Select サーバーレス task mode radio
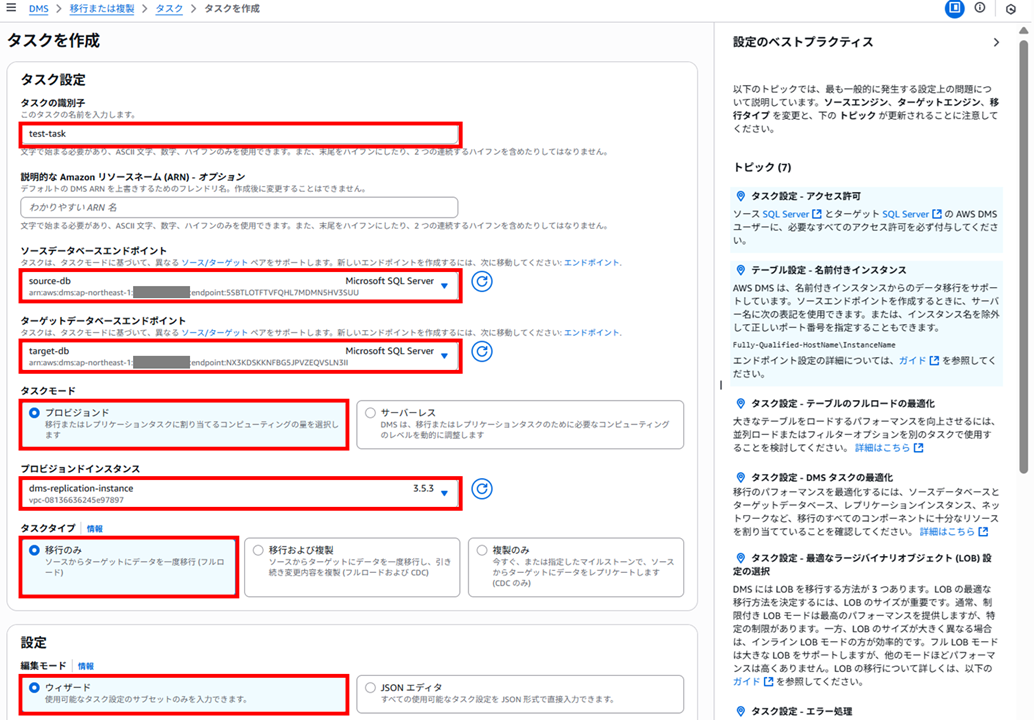 371,413
